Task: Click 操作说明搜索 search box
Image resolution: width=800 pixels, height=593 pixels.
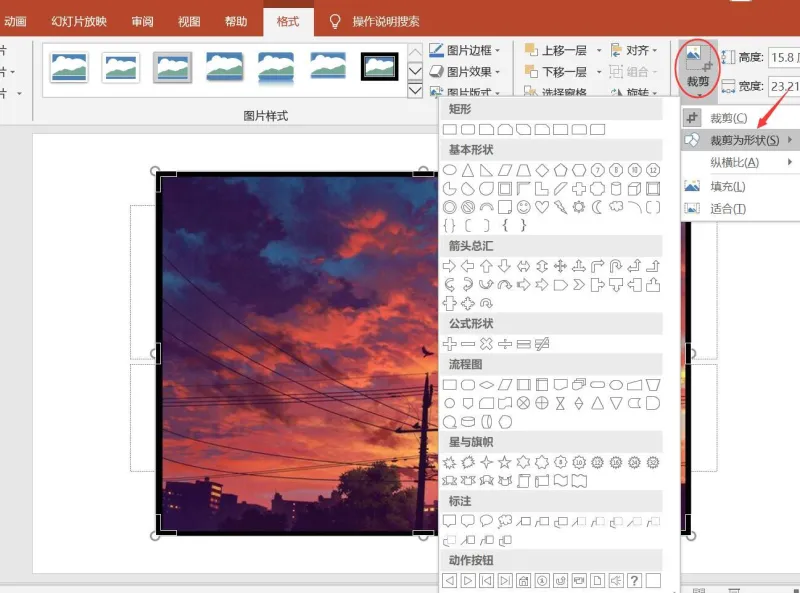Action: tap(385, 21)
